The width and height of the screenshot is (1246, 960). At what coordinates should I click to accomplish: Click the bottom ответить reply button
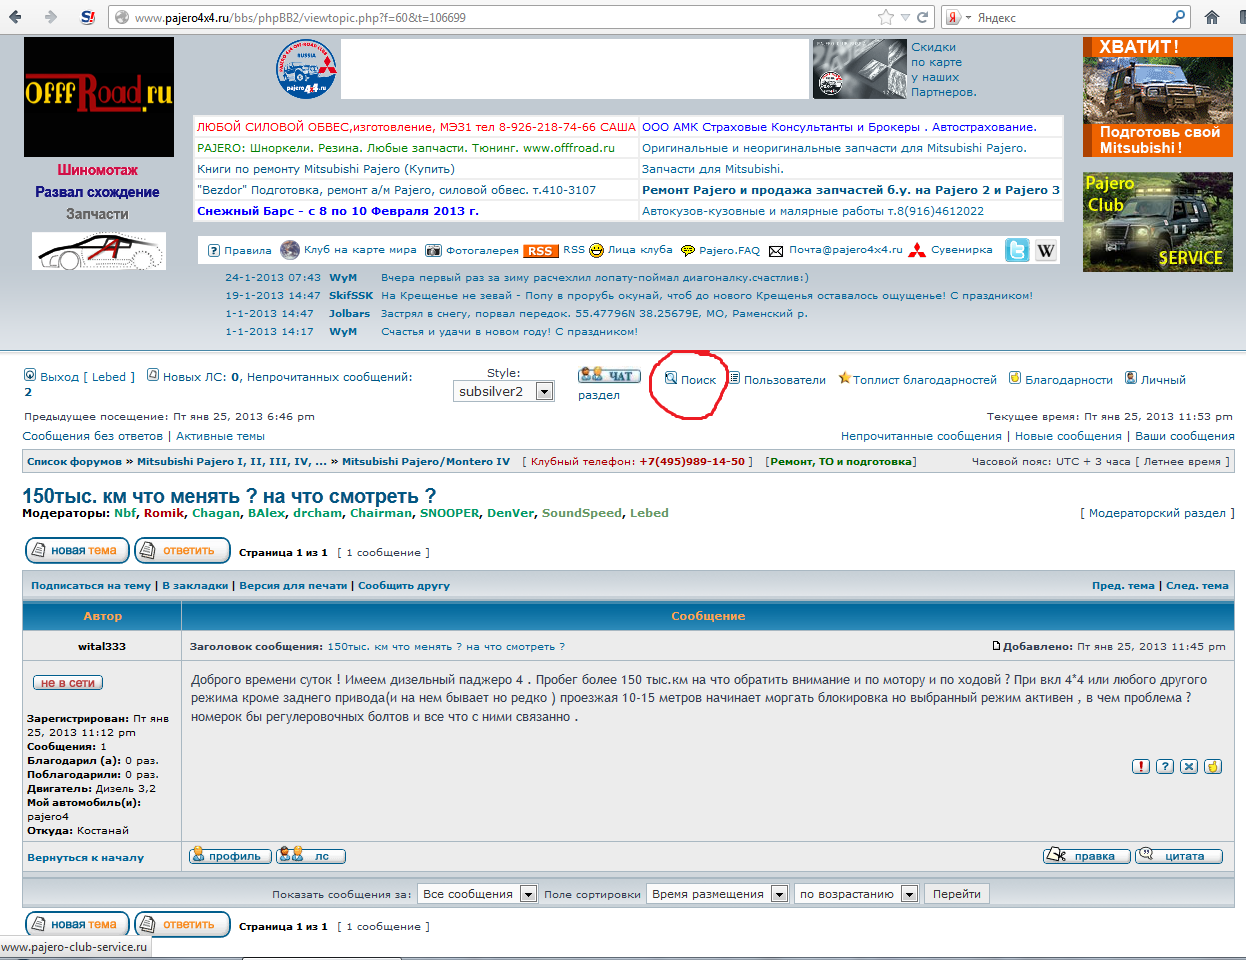pyautogui.click(x=182, y=924)
